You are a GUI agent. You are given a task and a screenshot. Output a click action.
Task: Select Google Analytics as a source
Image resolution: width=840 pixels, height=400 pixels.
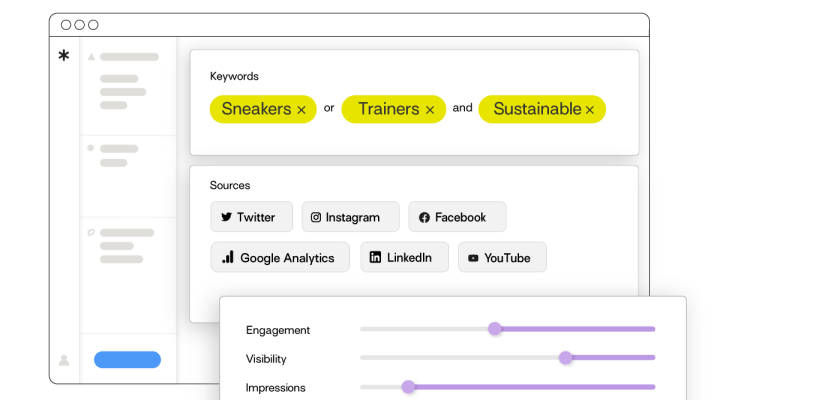click(x=279, y=257)
